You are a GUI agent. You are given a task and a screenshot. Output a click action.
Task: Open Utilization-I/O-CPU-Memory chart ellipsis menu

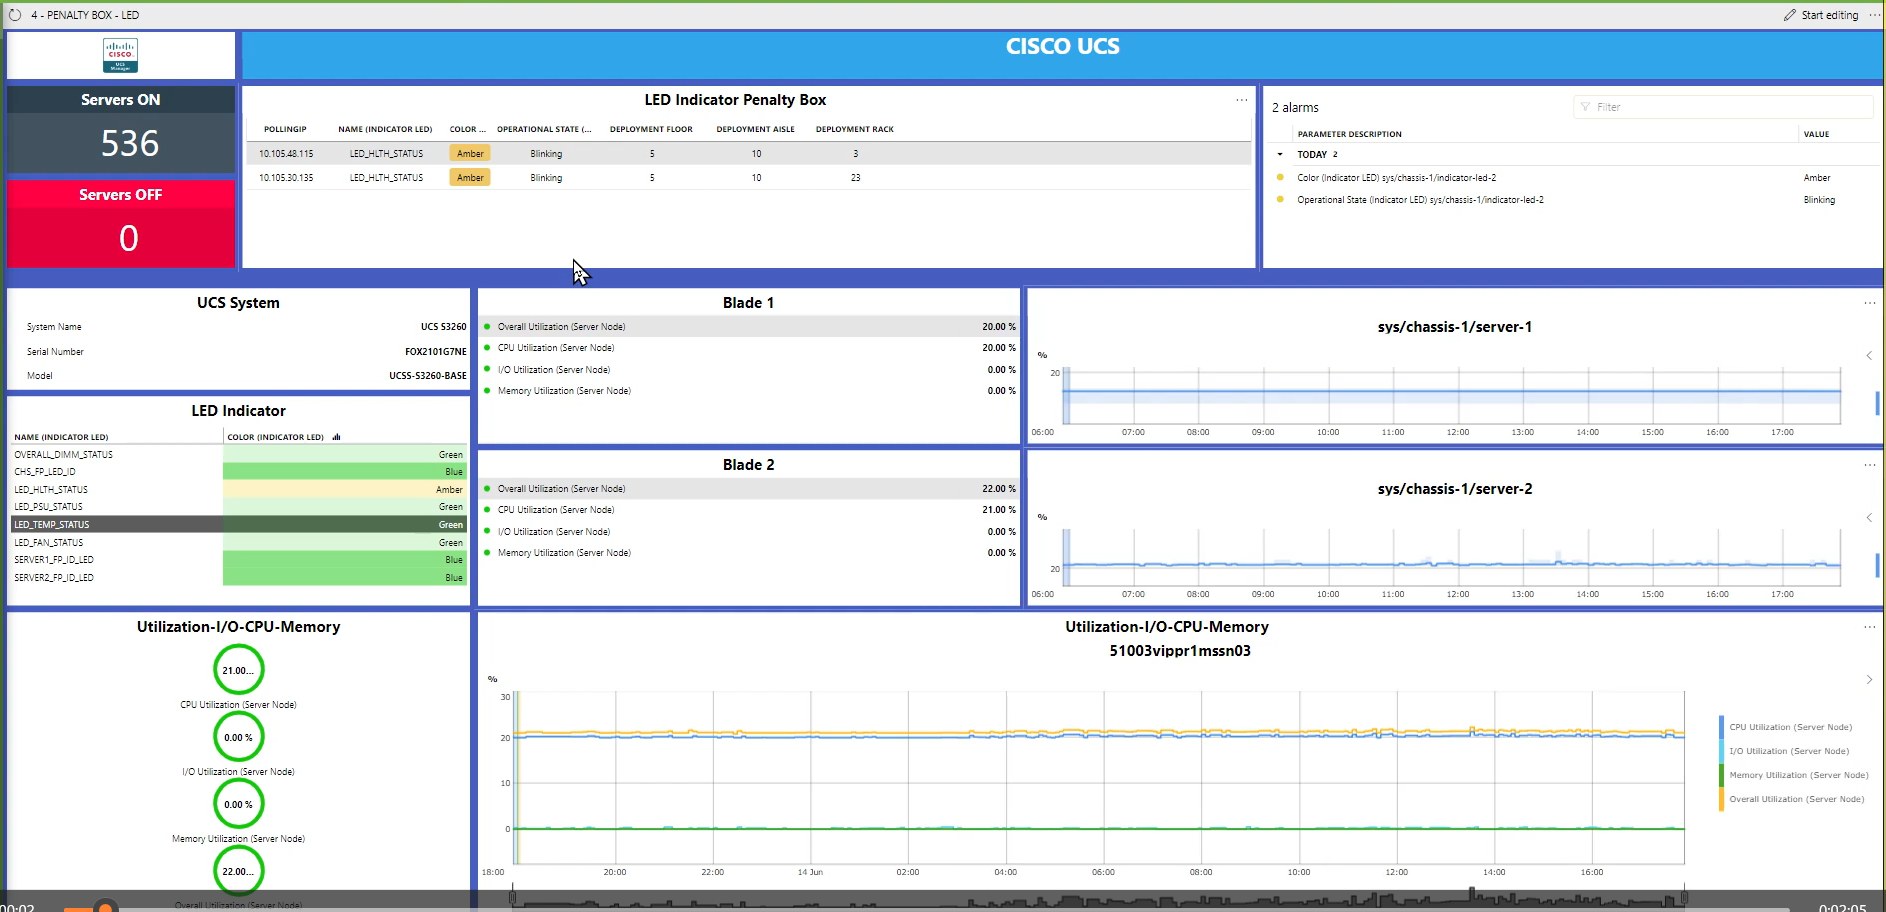[x=1870, y=627]
